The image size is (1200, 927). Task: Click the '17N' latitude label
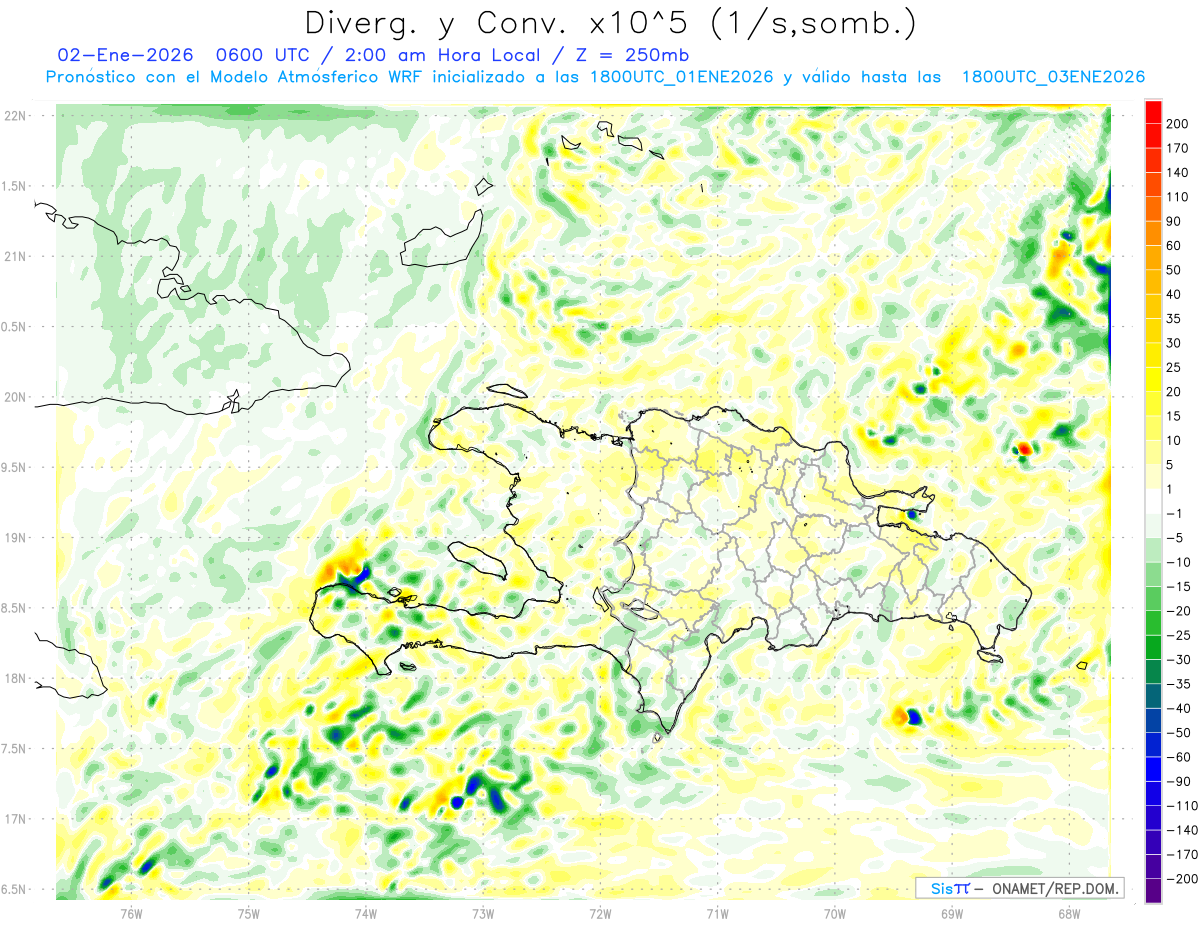pos(15,820)
